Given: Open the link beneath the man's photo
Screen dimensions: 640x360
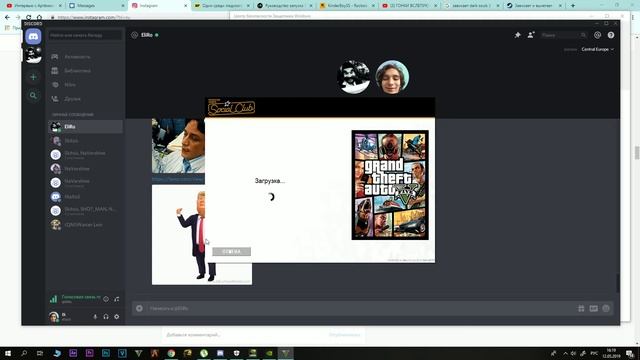Looking at the screenshot, I should pos(178,179).
